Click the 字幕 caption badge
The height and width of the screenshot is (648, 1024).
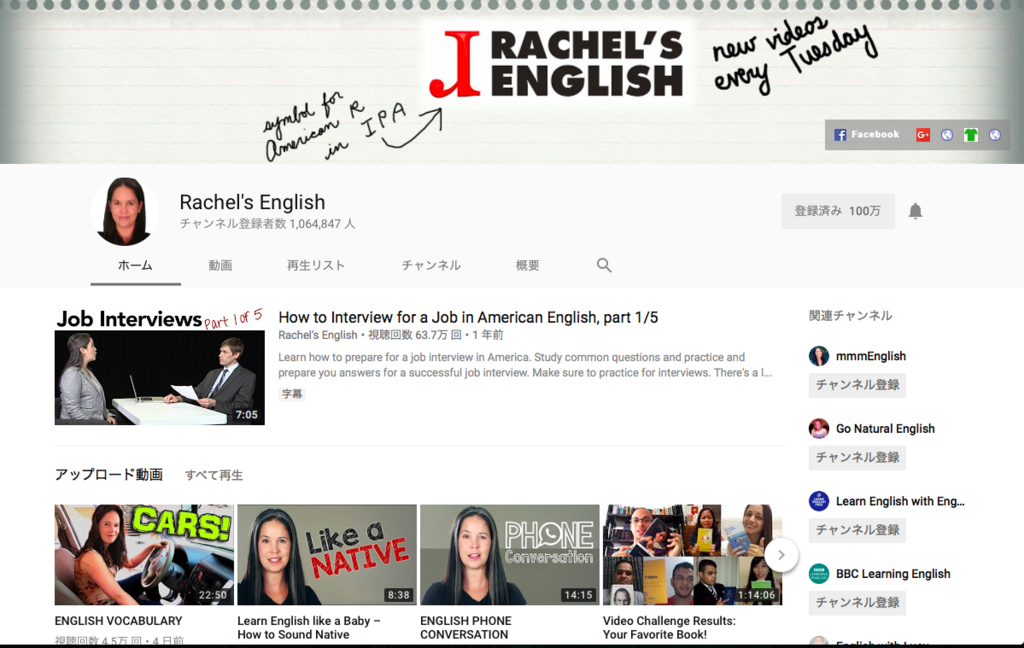[292, 394]
